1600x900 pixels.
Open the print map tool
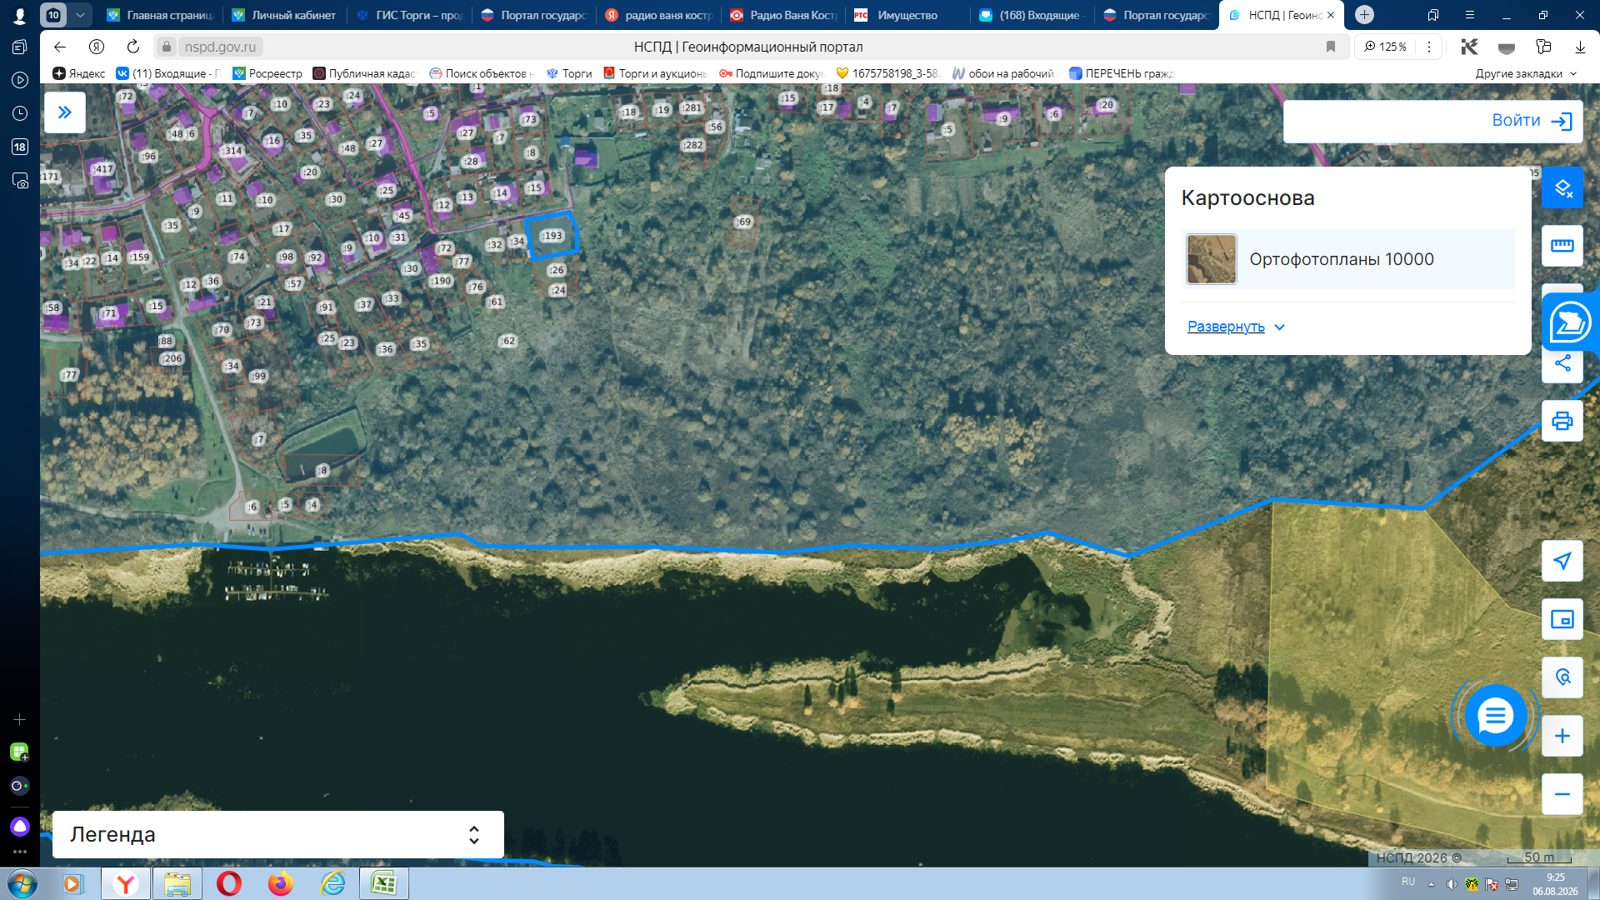click(x=1562, y=421)
